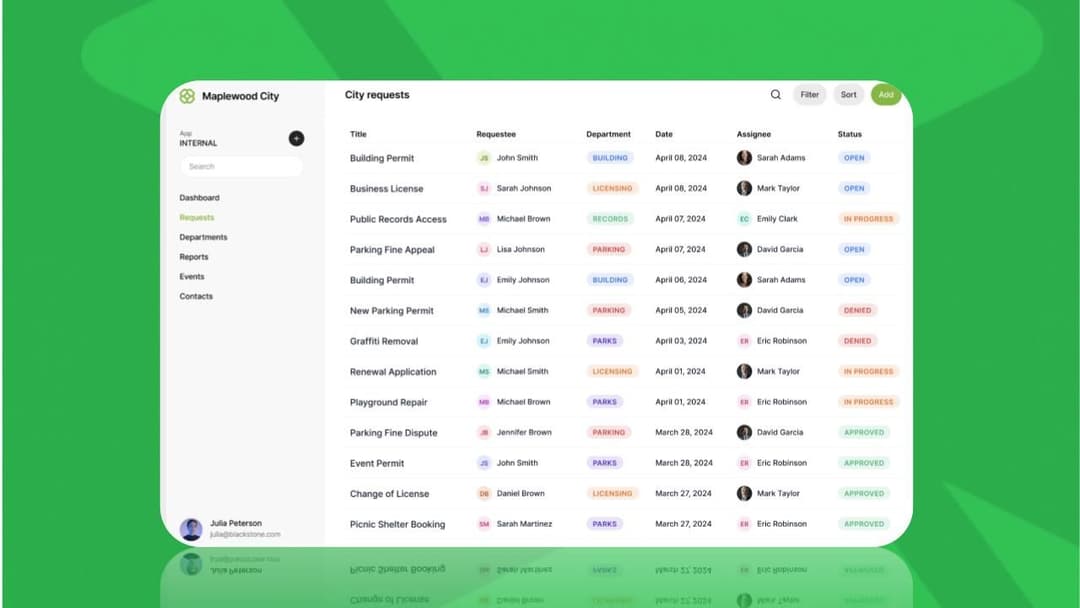Click Sarah Martinez's SM initials avatar

pyautogui.click(x=484, y=524)
